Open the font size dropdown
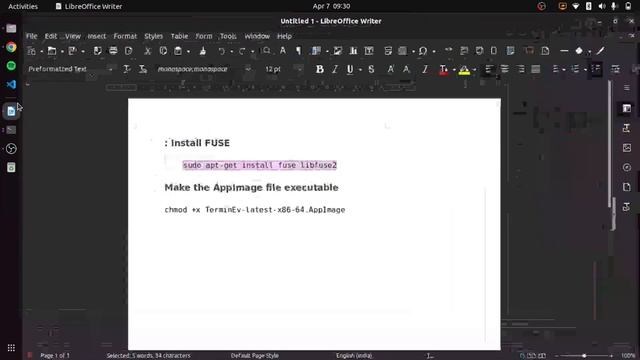Screen dimensions: 640x360 coord(299,69)
